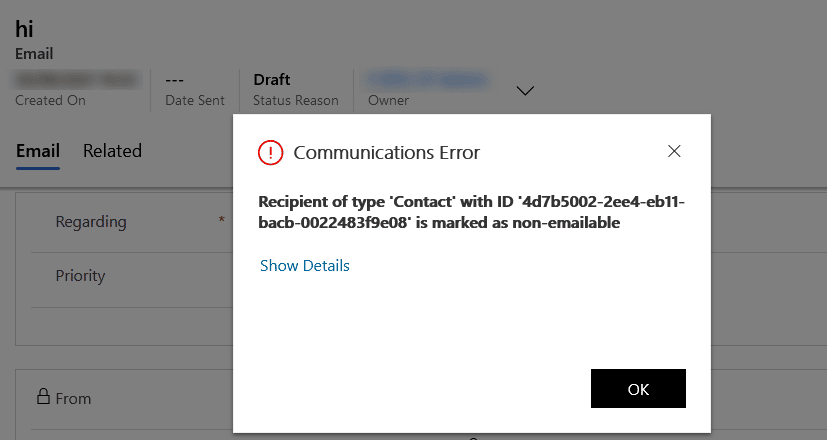Click the Communications Error dialog title
The image size is (827, 440).
(x=387, y=152)
